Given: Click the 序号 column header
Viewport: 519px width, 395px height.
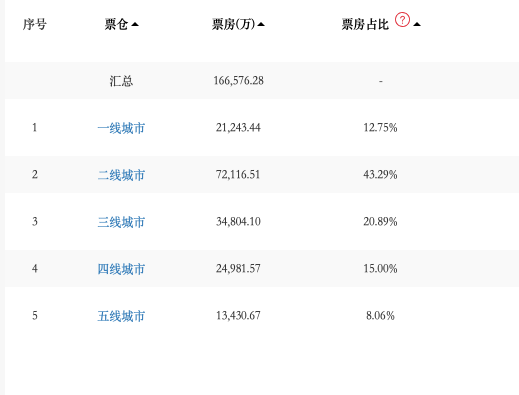Looking at the screenshot, I should [x=35, y=24].
